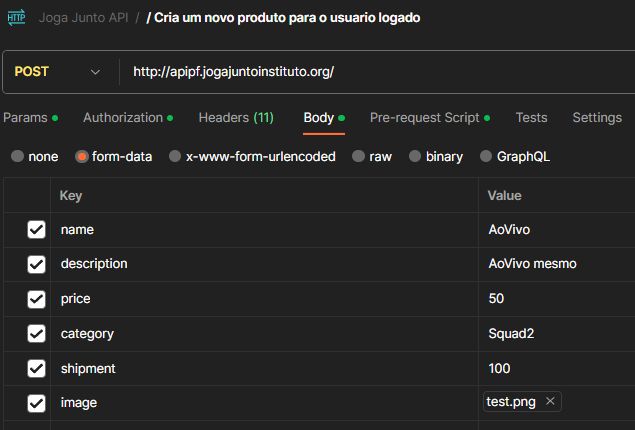Edit the price value 50
This screenshot has width=635, height=430.
pos(557,299)
